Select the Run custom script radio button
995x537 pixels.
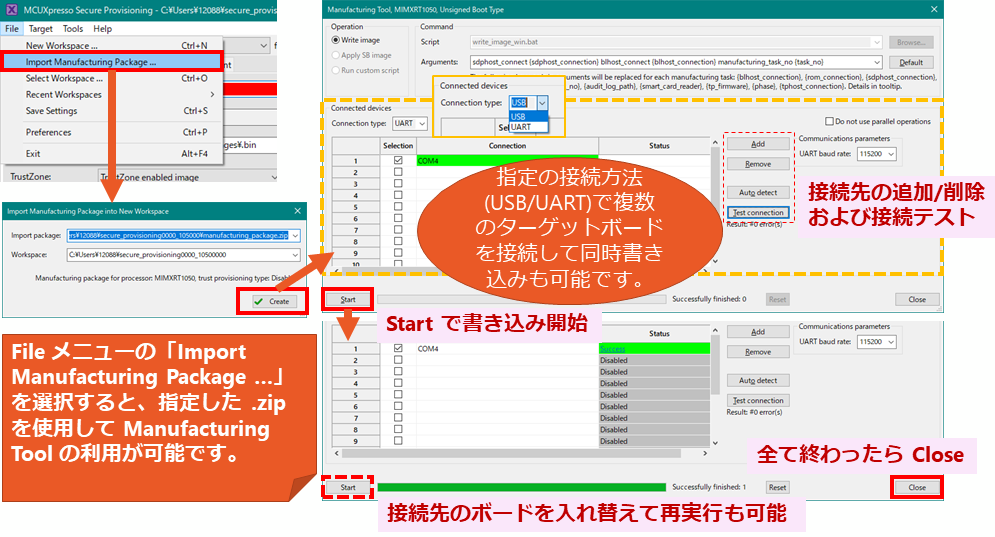pyautogui.click(x=336, y=70)
